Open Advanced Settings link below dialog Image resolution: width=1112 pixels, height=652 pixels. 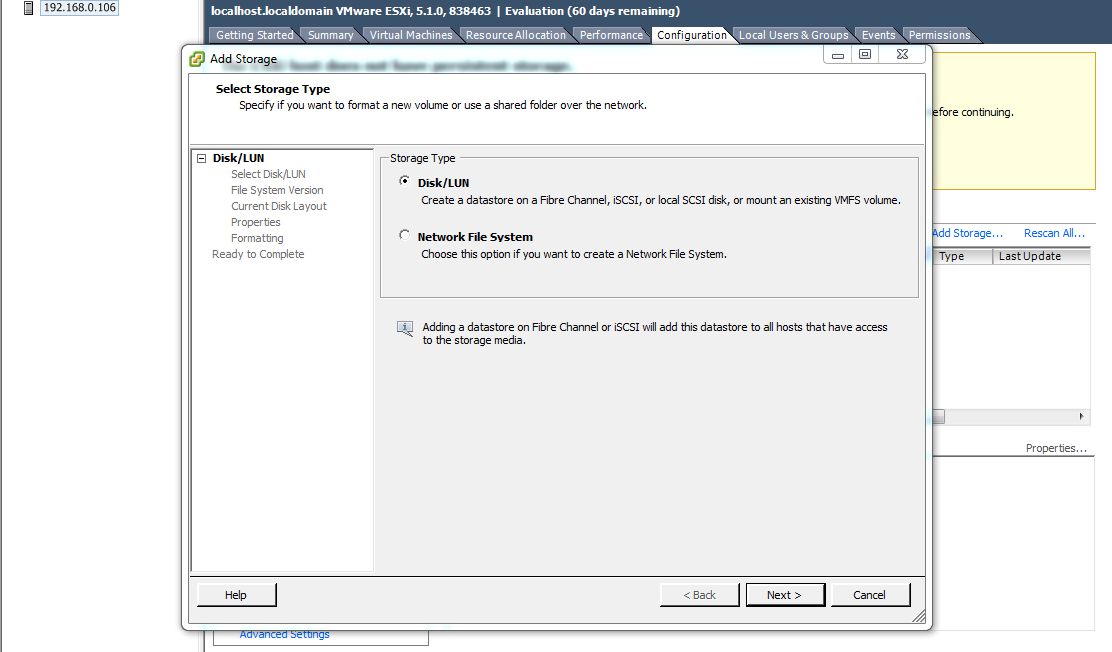(284, 634)
